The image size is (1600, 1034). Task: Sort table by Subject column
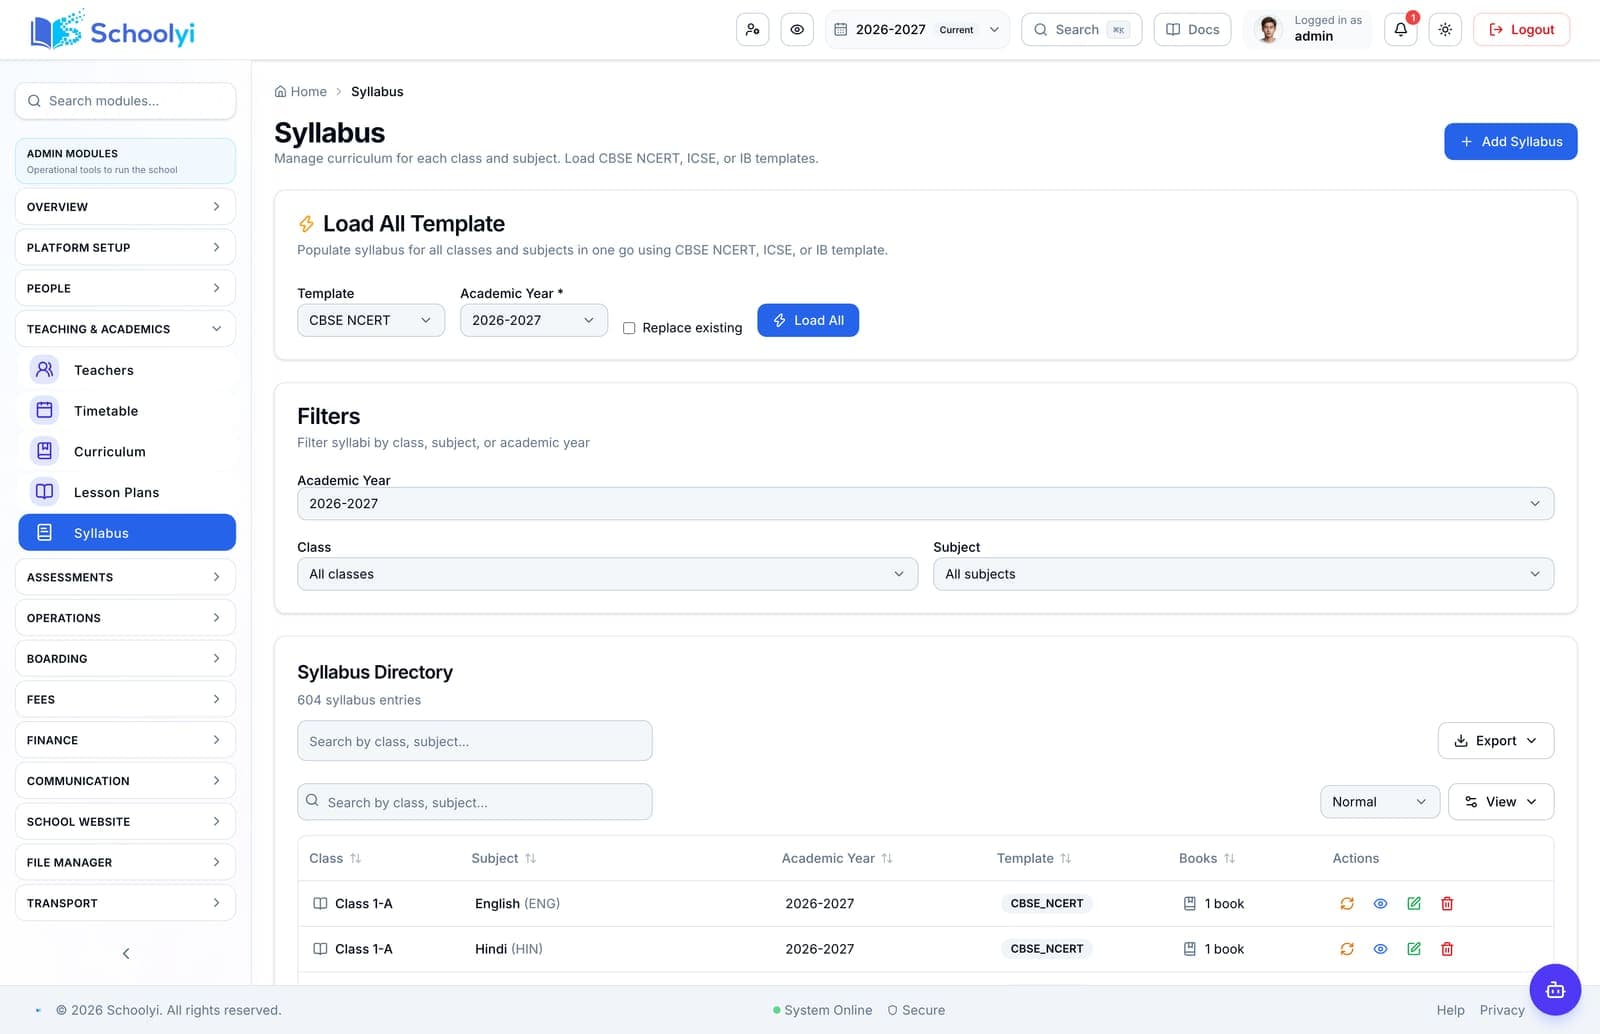point(504,859)
